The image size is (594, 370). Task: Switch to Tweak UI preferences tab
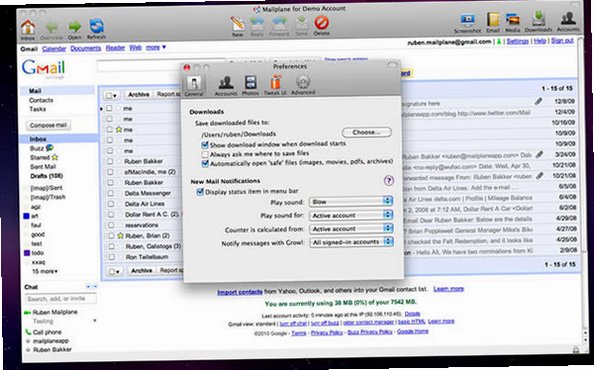point(275,84)
